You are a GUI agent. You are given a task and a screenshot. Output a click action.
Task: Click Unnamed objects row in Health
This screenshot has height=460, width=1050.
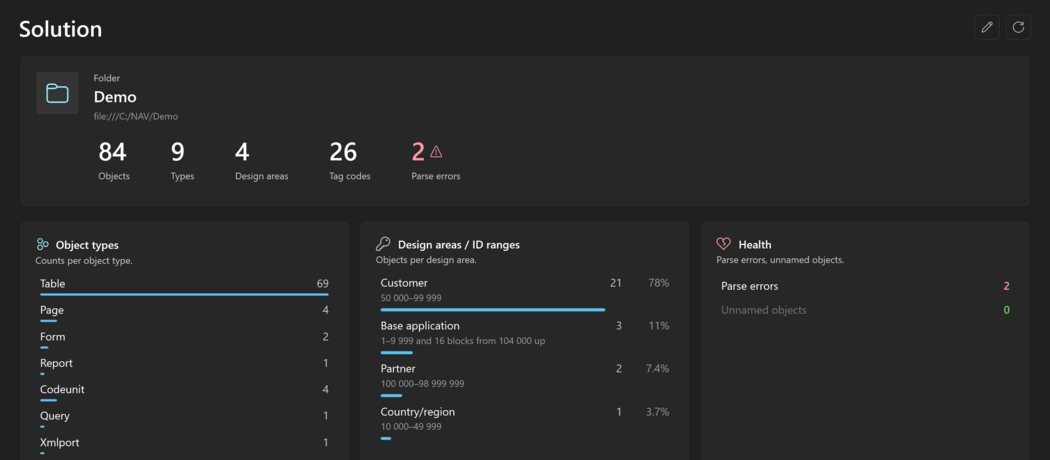[865, 310]
